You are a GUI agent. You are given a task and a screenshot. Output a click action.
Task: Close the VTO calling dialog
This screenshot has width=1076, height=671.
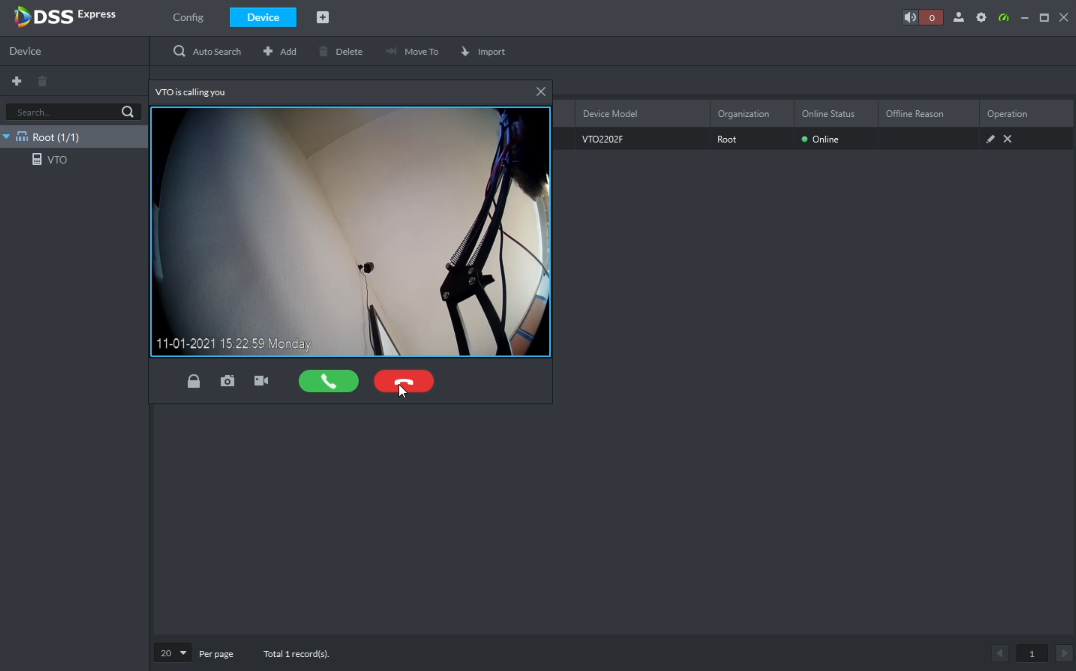point(541,92)
